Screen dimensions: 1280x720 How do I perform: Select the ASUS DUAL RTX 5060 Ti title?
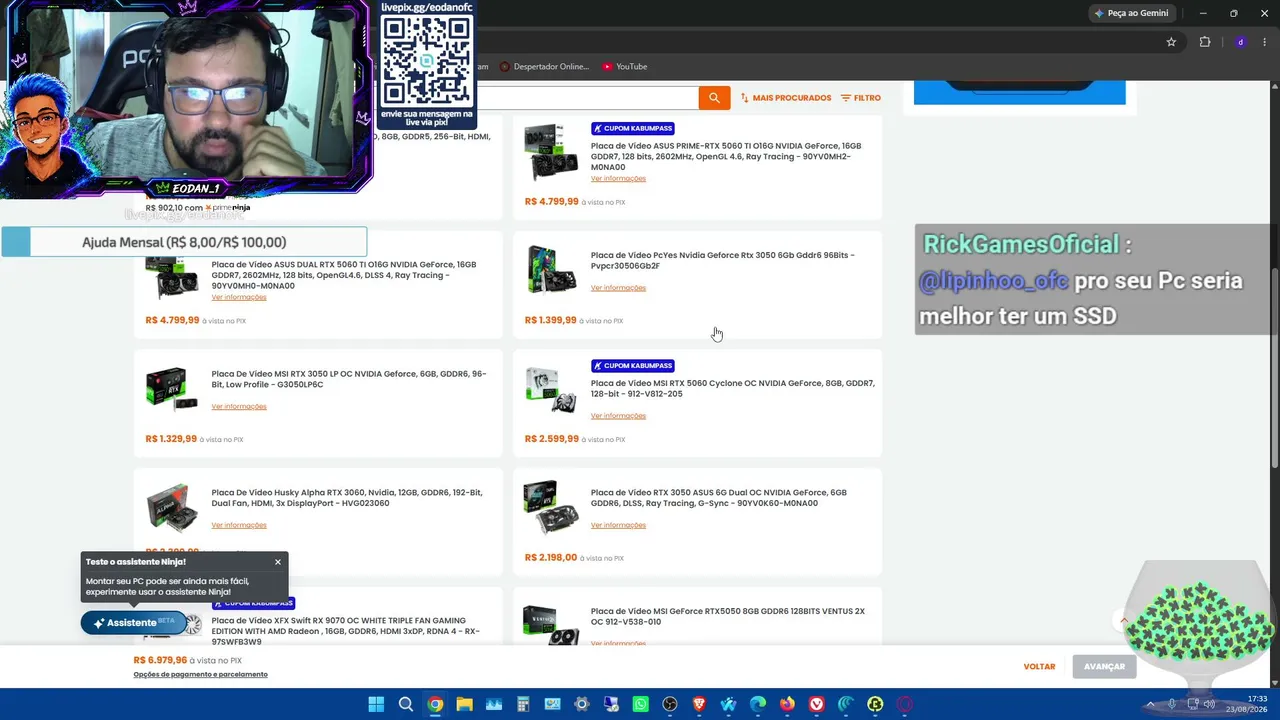coord(344,275)
